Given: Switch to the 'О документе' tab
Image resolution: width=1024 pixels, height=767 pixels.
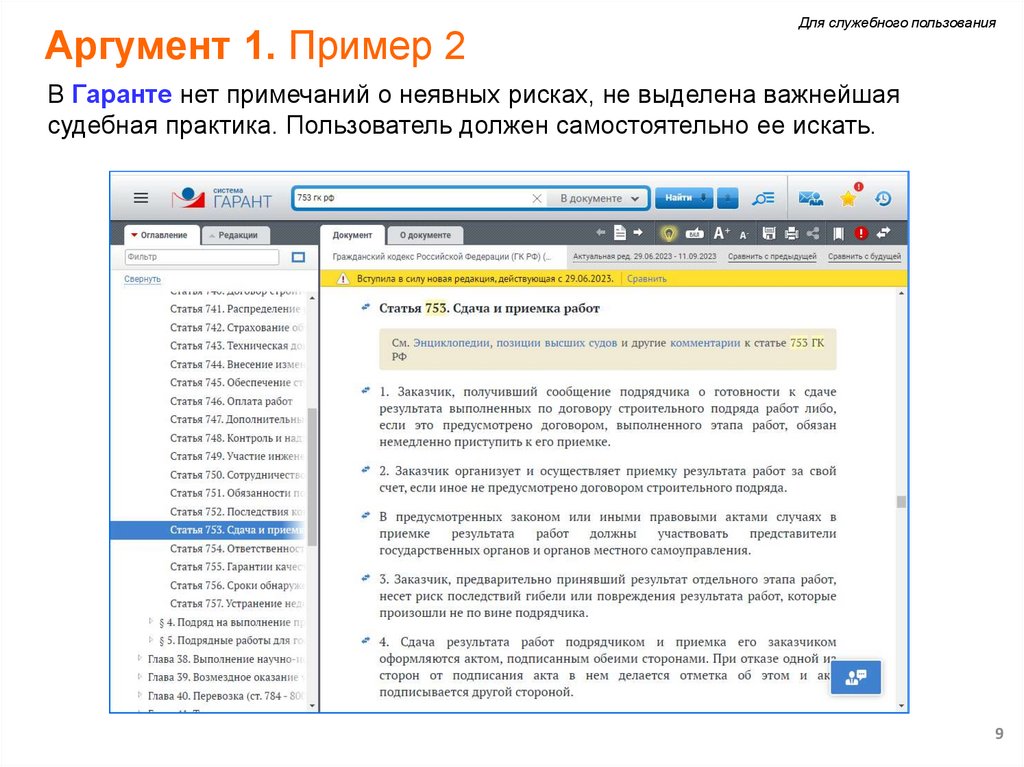Looking at the screenshot, I should point(425,234).
